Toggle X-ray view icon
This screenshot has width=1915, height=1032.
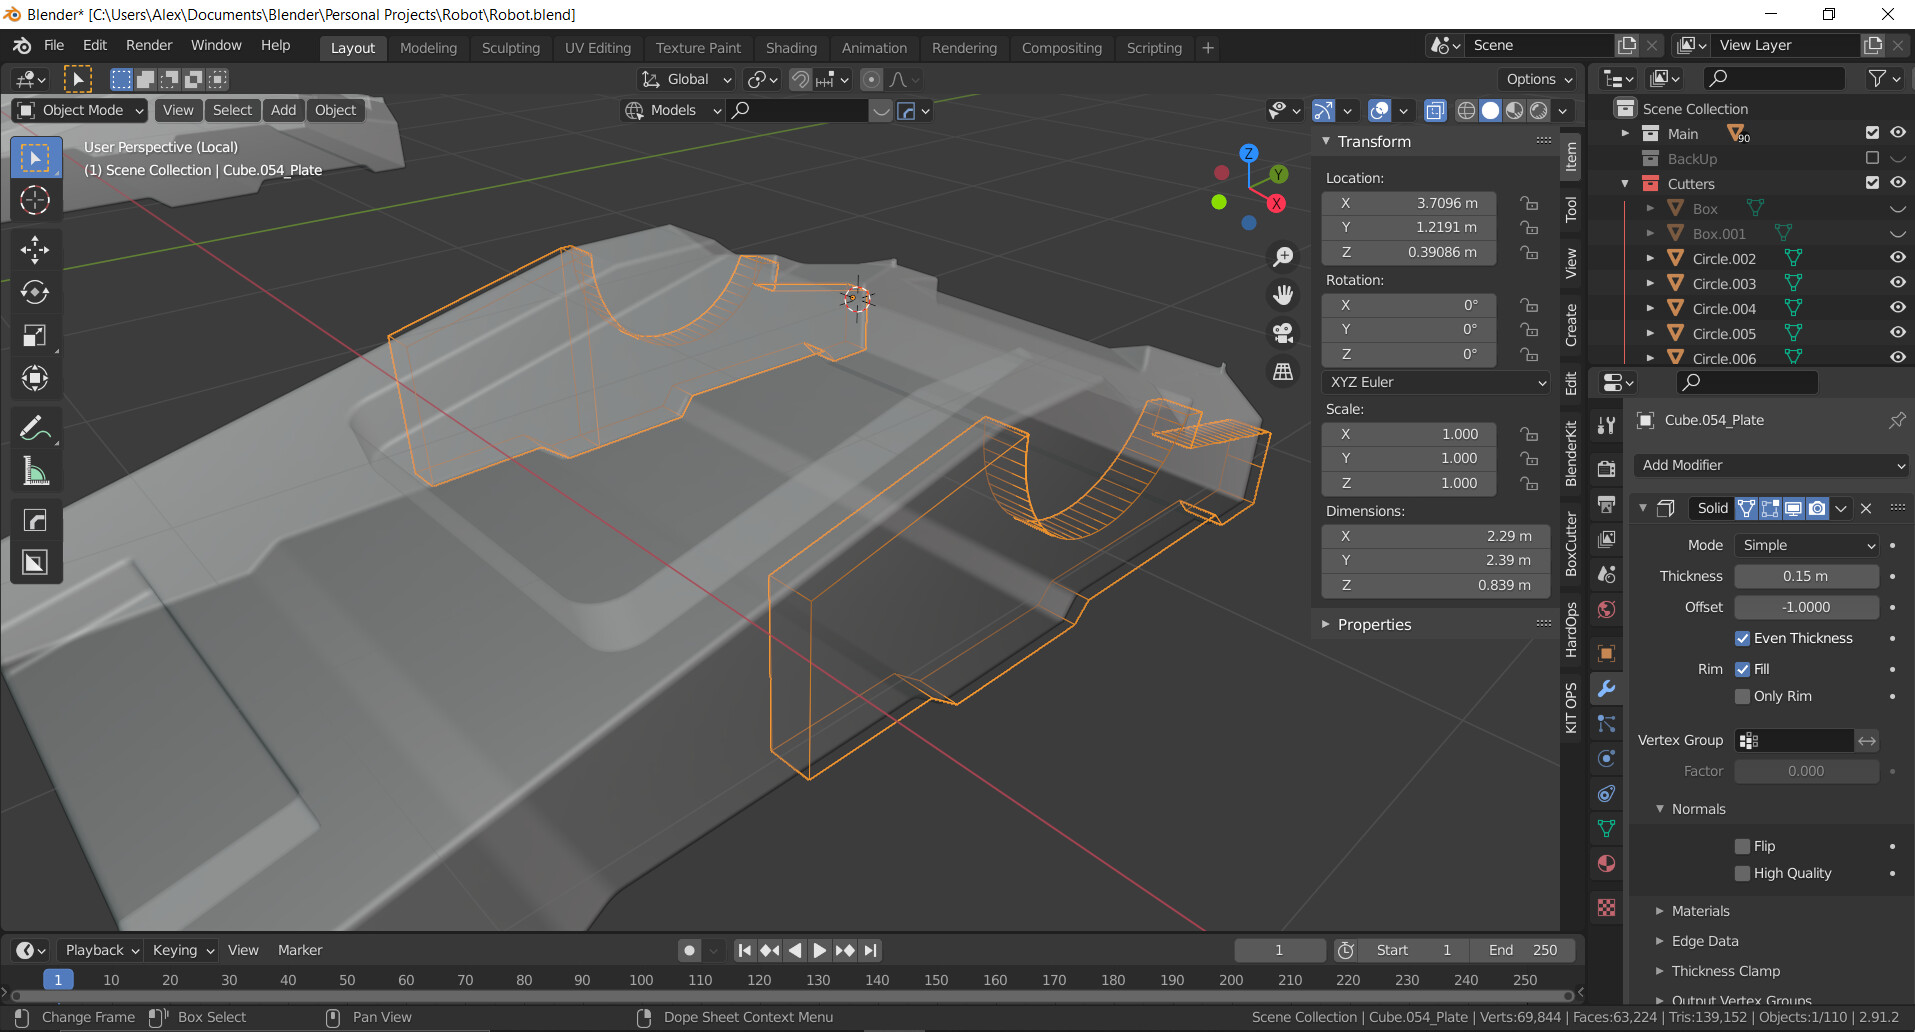(1435, 110)
